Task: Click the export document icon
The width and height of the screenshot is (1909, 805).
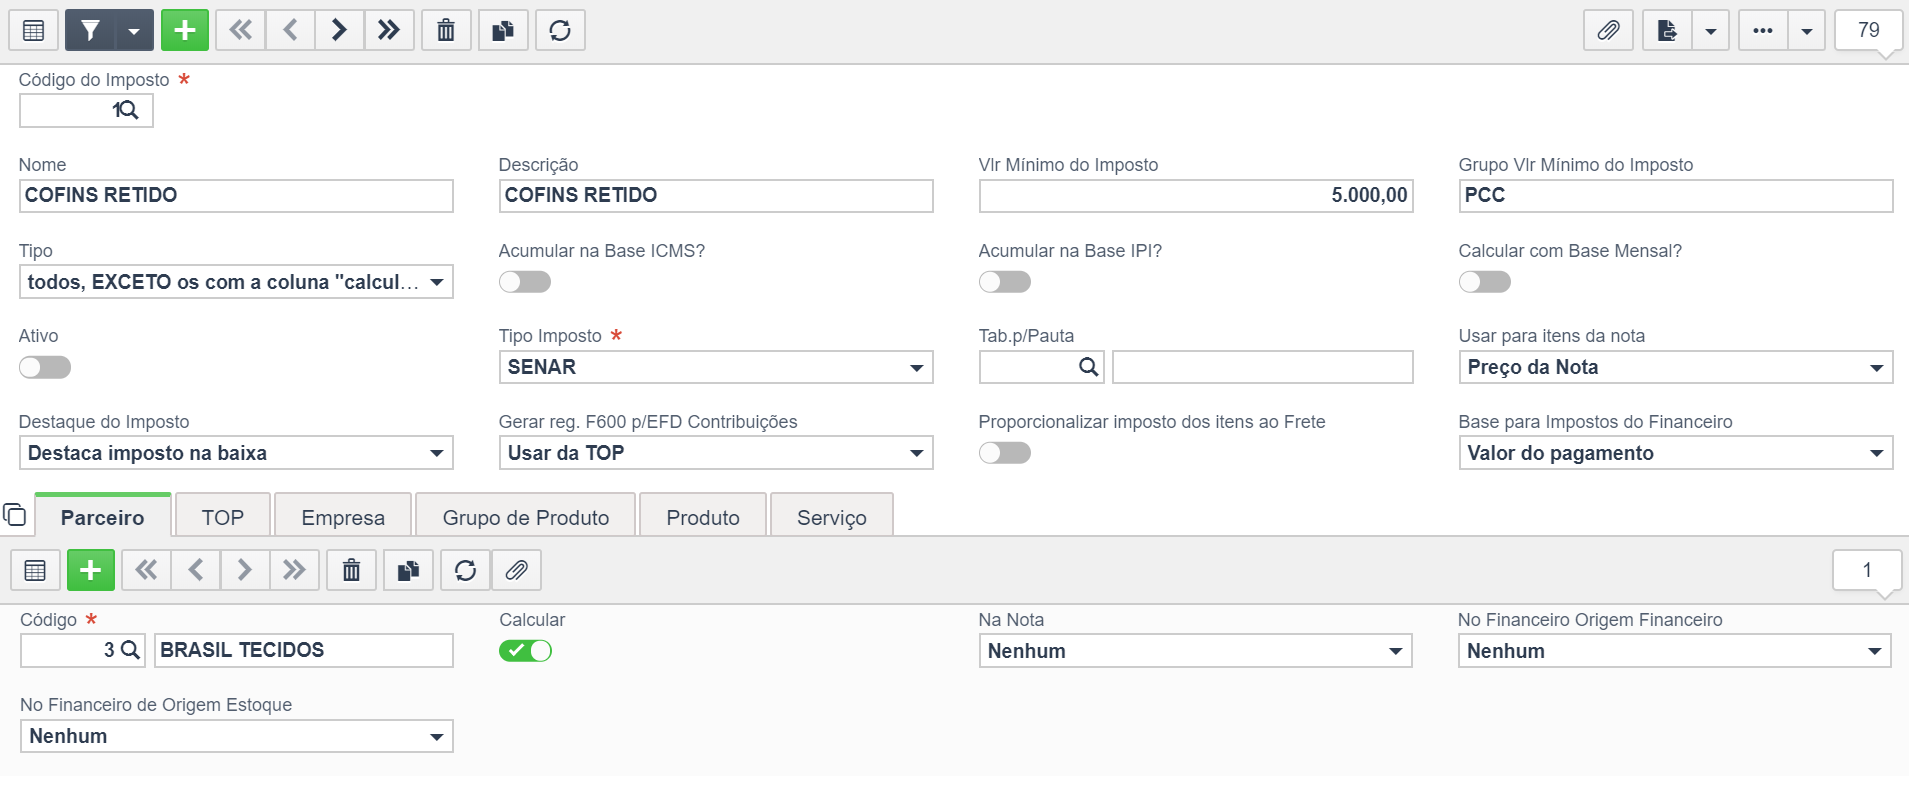Action: (x=1667, y=30)
